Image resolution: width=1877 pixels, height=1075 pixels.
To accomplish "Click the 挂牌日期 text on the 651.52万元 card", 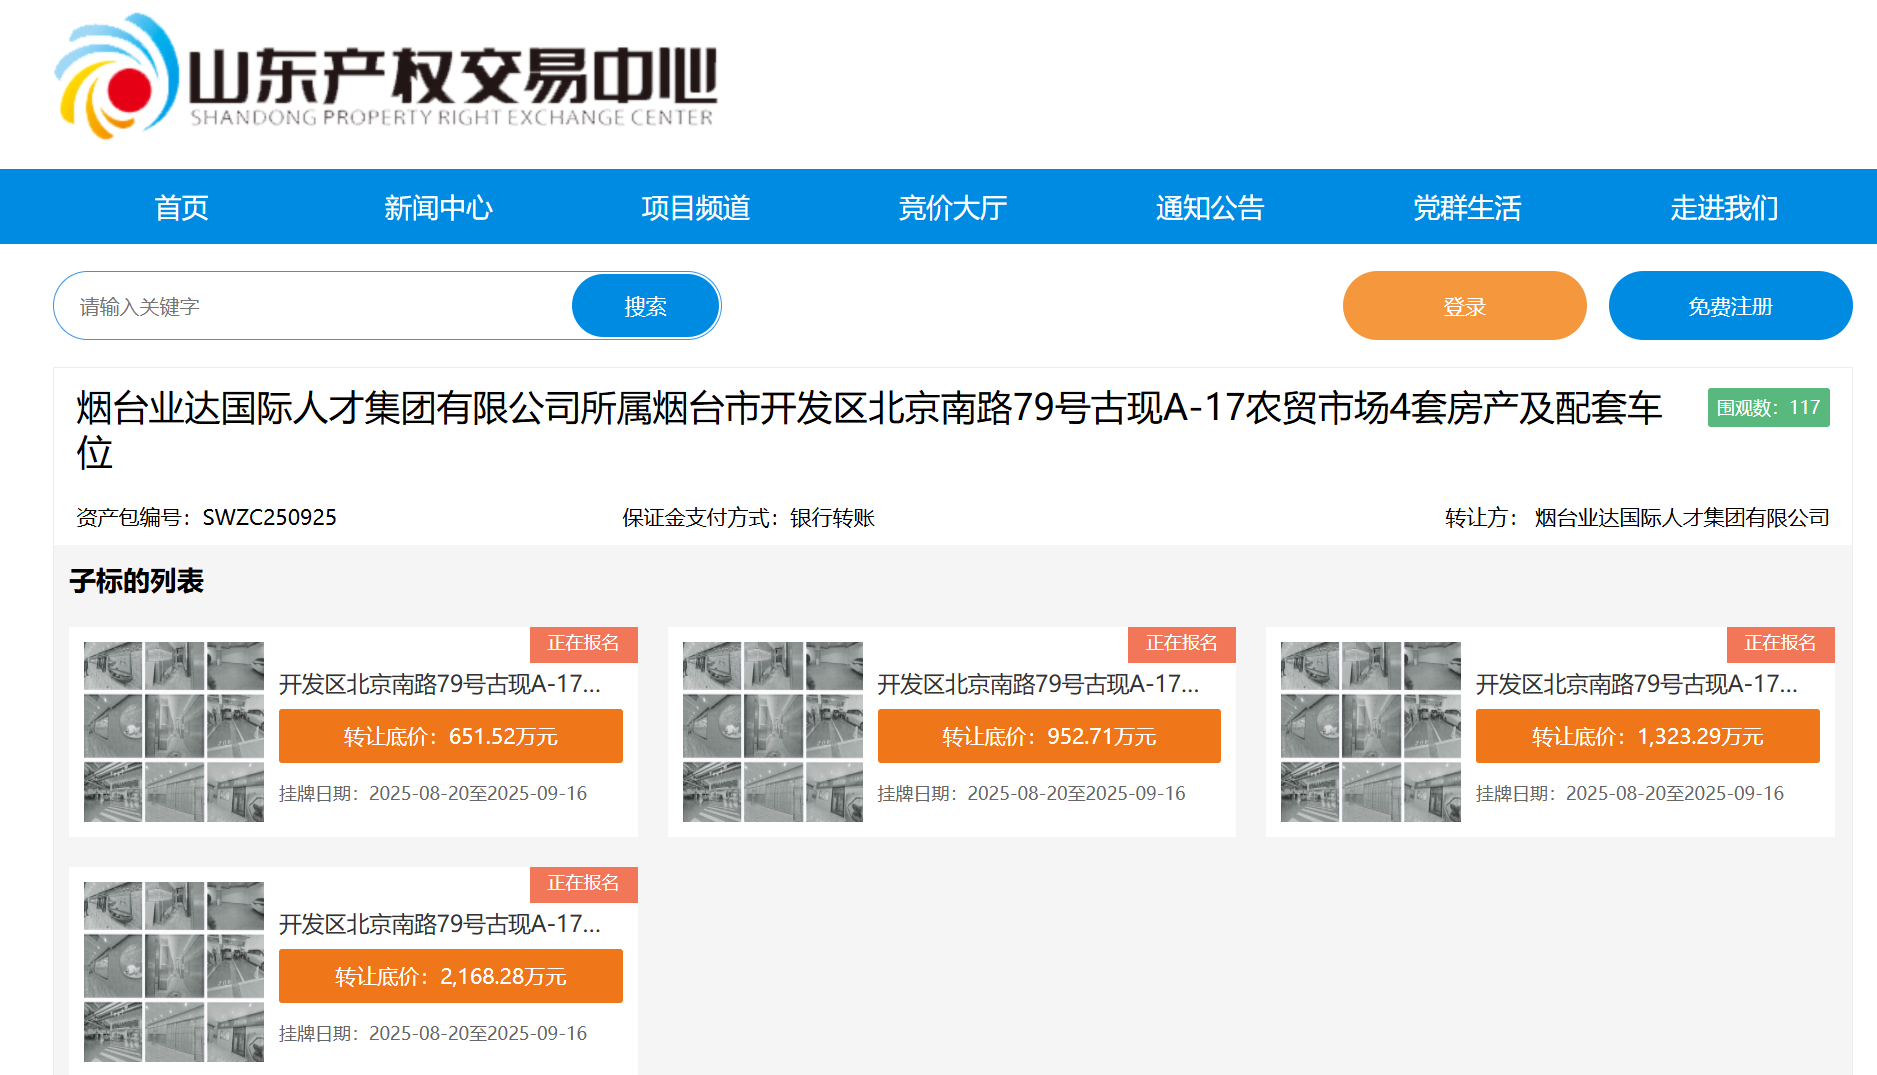I will (433, 793).
